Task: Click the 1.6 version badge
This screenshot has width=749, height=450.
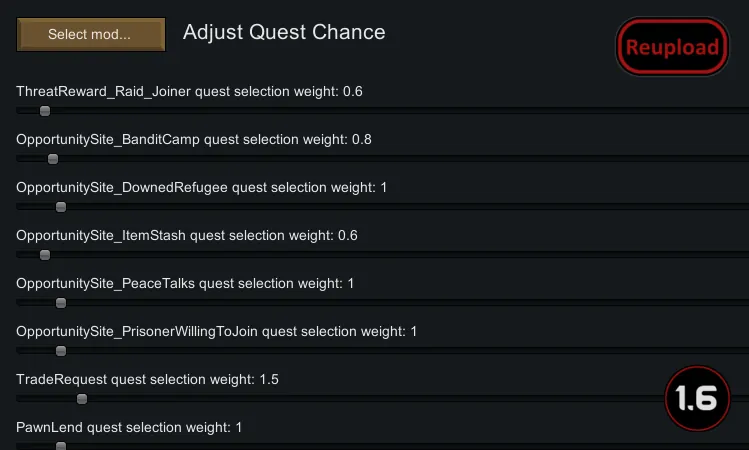Action: click(x=696, y=399)
